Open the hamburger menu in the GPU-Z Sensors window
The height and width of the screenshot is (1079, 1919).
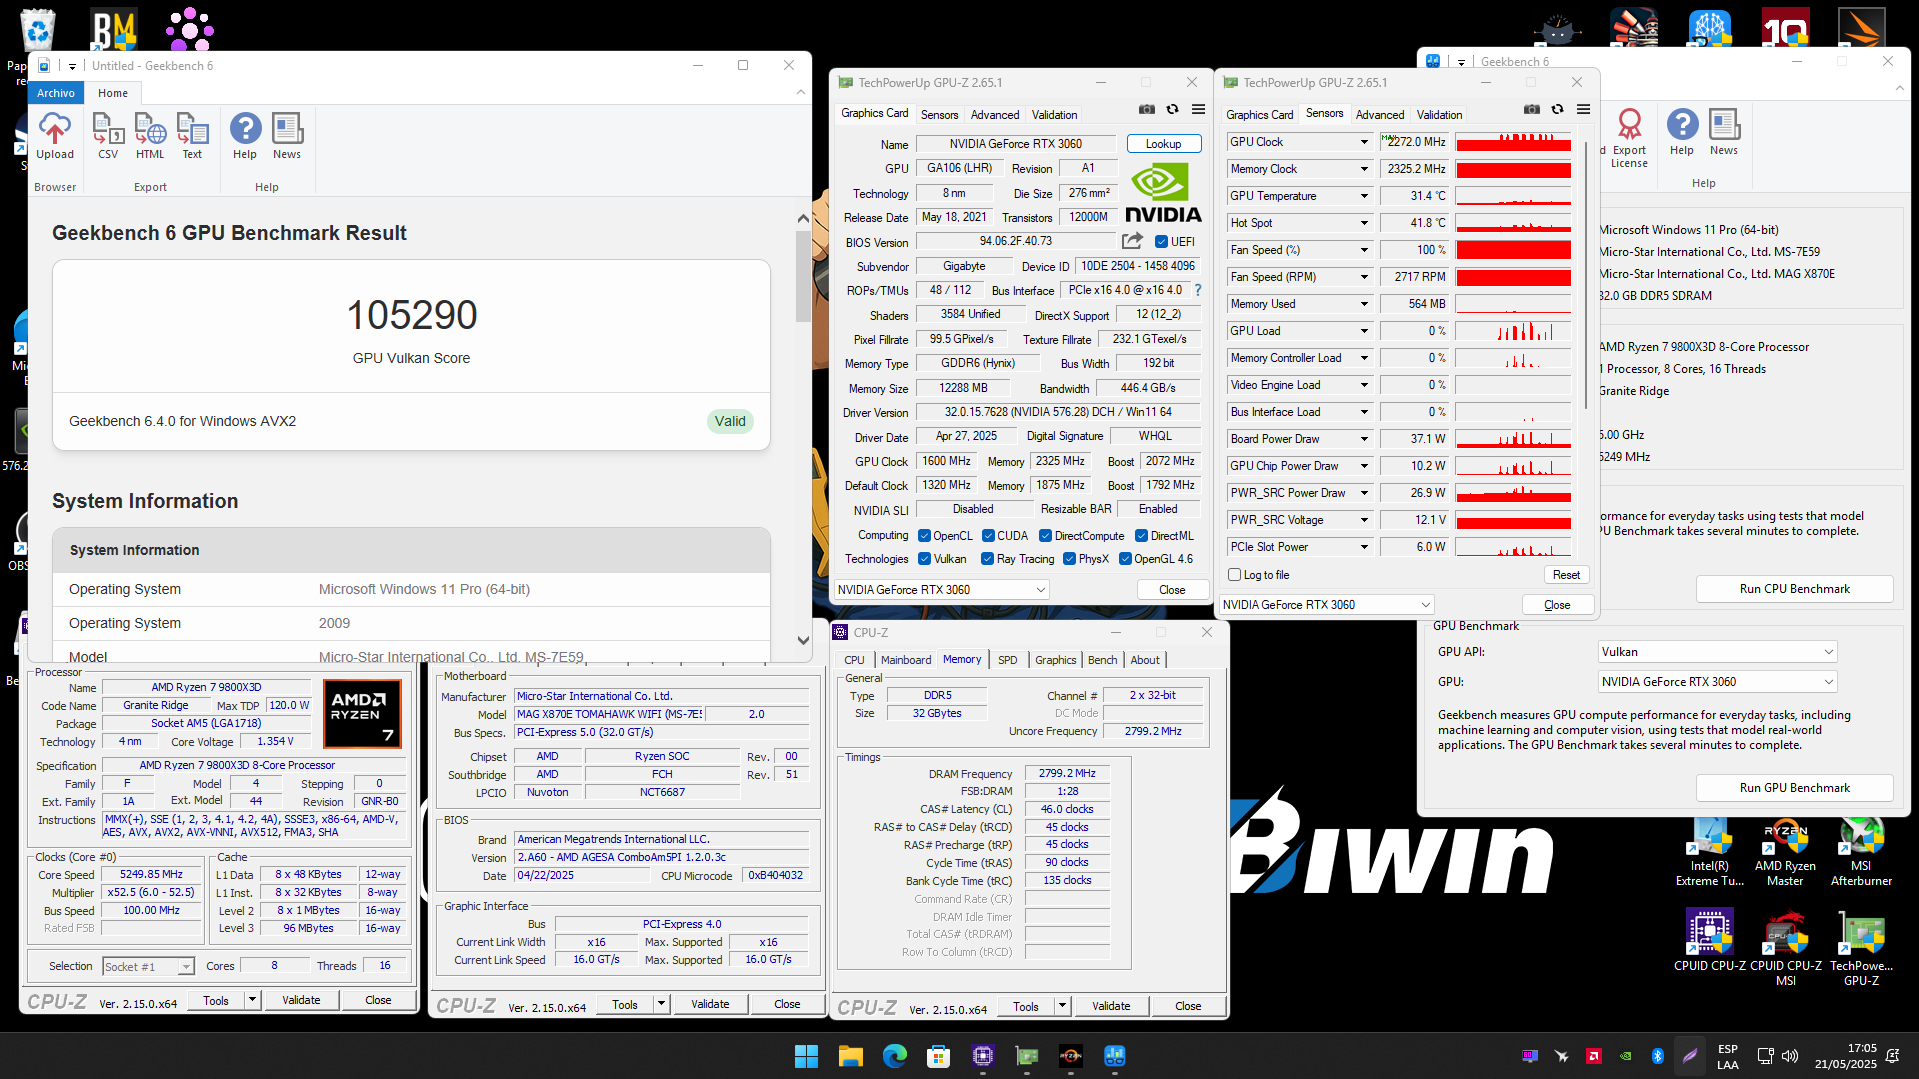1583,110
